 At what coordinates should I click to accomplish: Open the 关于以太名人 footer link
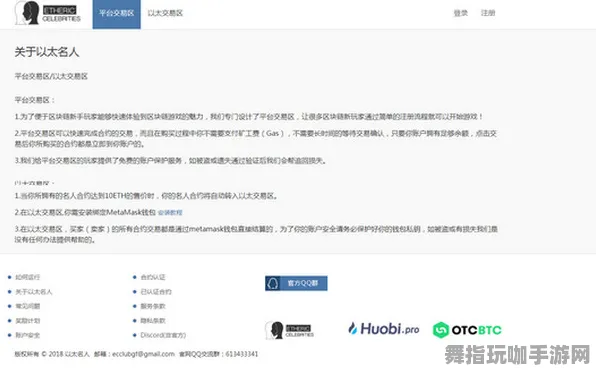pyautogui.click(x=33, y=292)
